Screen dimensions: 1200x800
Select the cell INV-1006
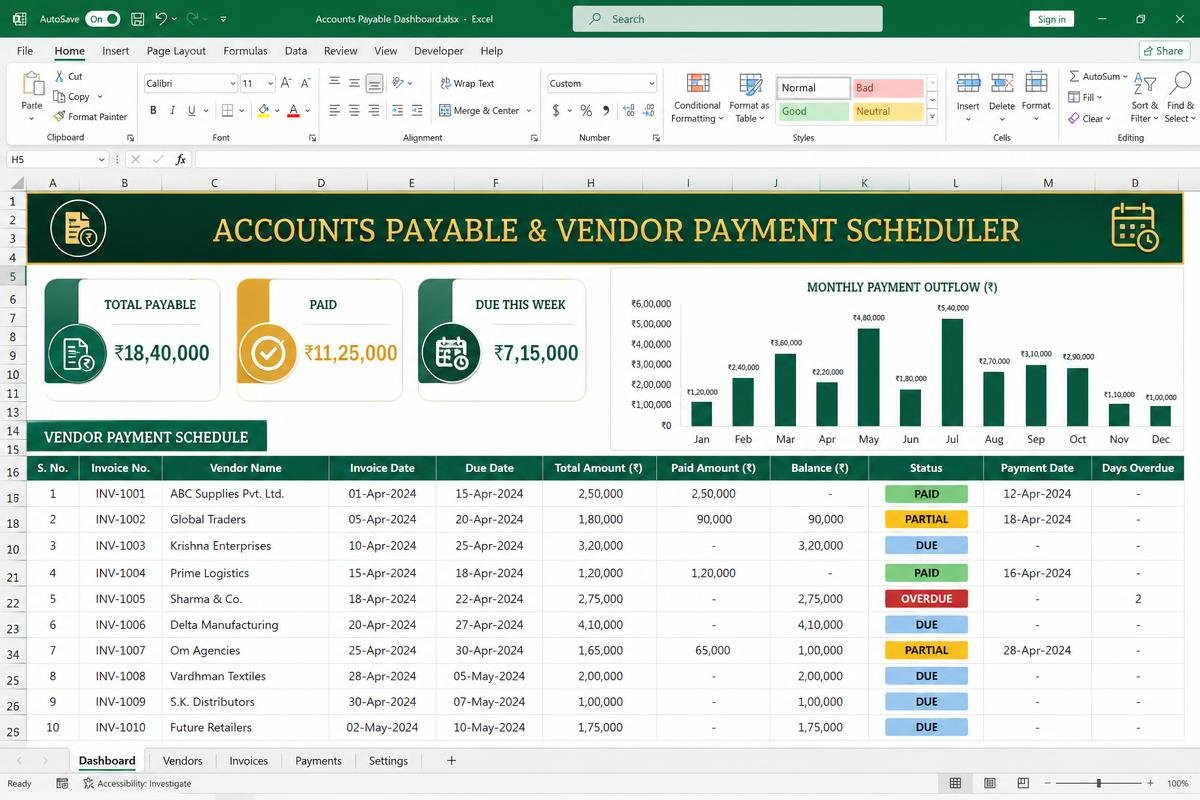coord(120,625)
